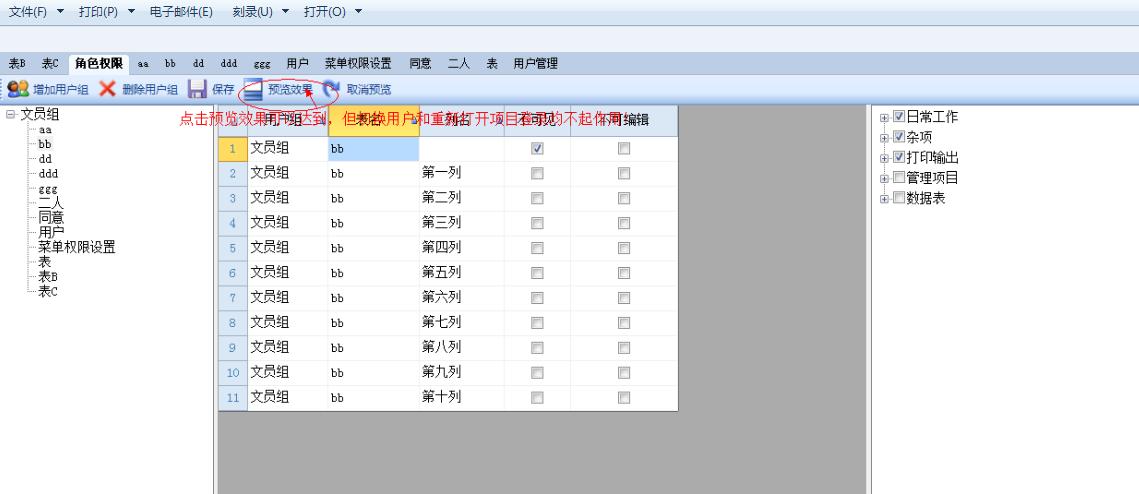Toggle the 日常工作 checkbox in right tree
This screenshot has height=494, width=1139.
point(898,118)
